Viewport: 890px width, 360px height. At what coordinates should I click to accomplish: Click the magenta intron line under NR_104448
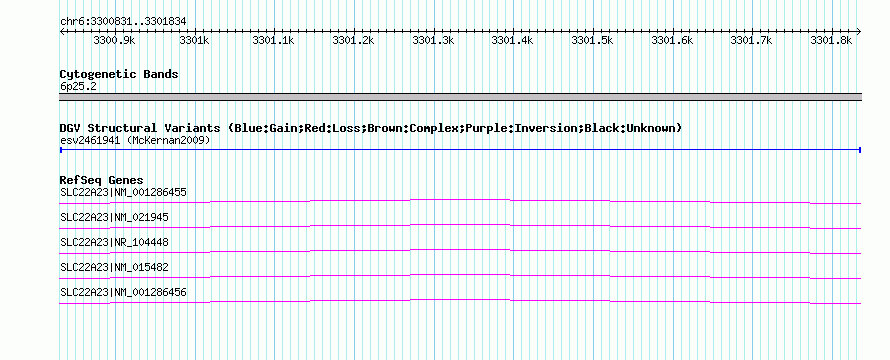460,251
